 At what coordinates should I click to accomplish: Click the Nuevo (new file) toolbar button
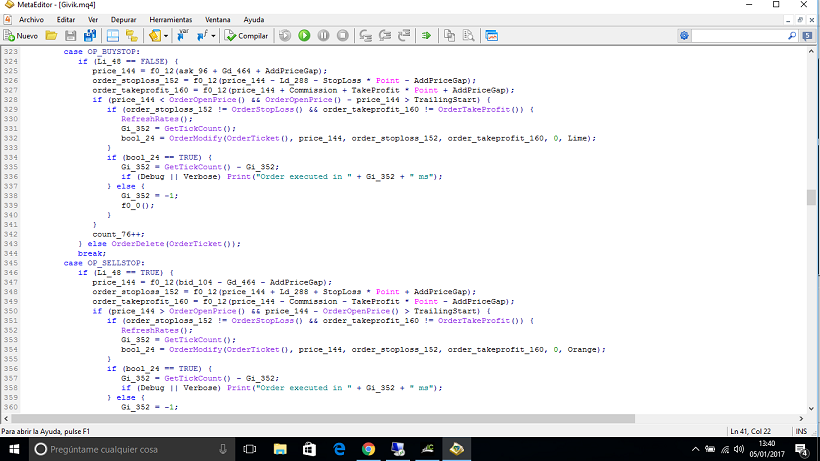coord(21,36)
